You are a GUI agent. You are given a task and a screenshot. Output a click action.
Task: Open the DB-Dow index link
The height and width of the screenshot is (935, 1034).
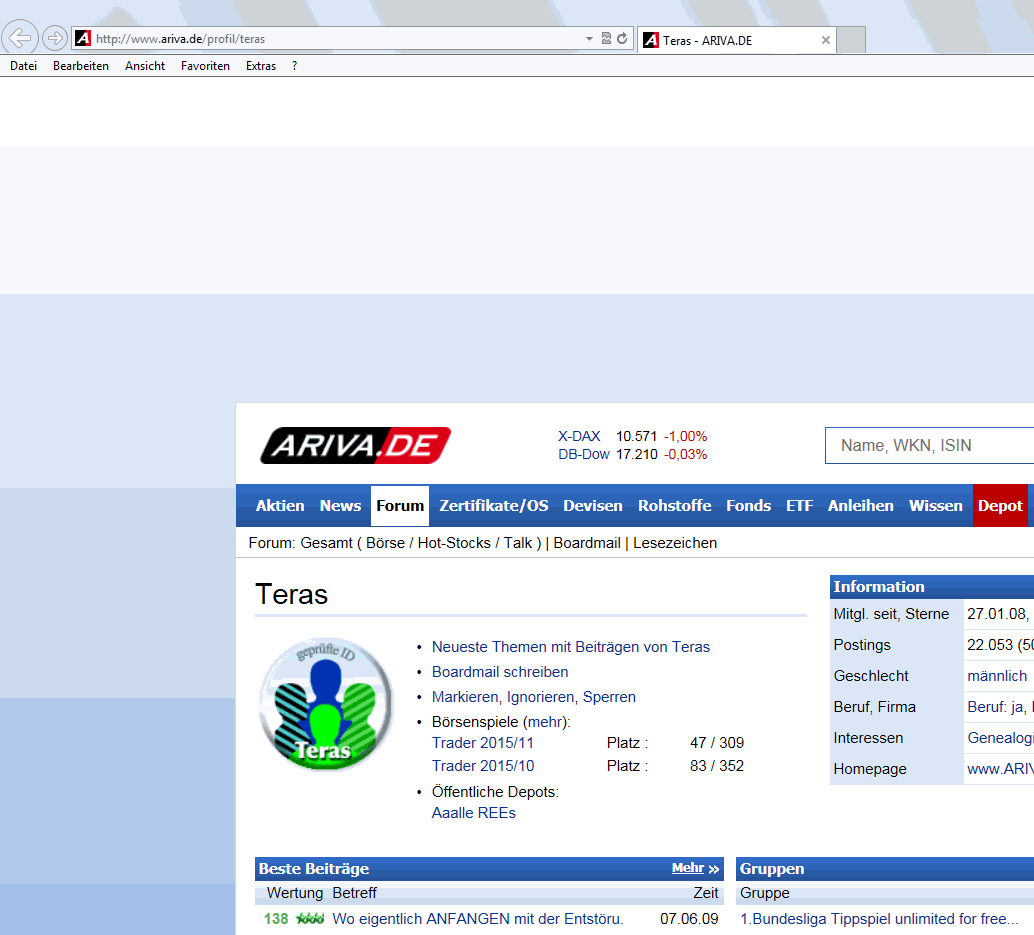tap(584, 454)
